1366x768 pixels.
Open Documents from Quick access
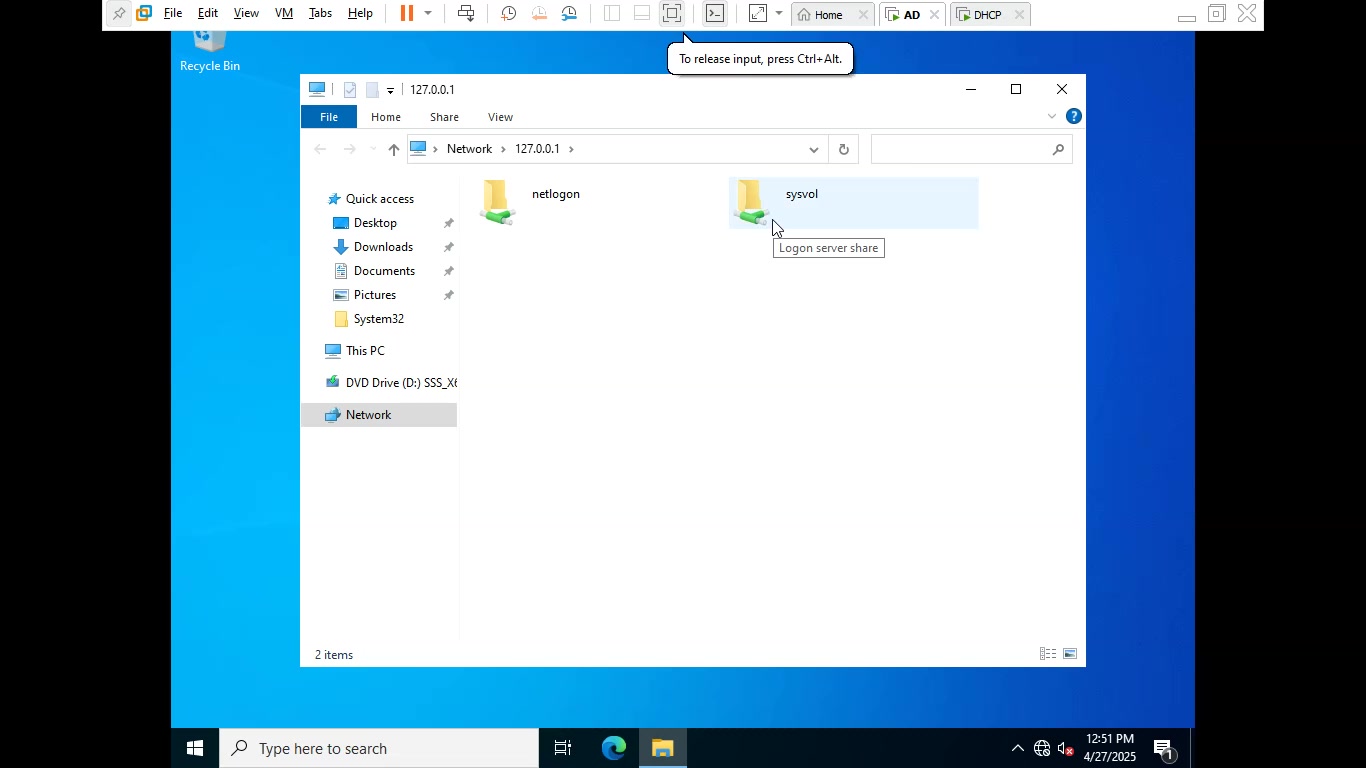tap(384, 271)
